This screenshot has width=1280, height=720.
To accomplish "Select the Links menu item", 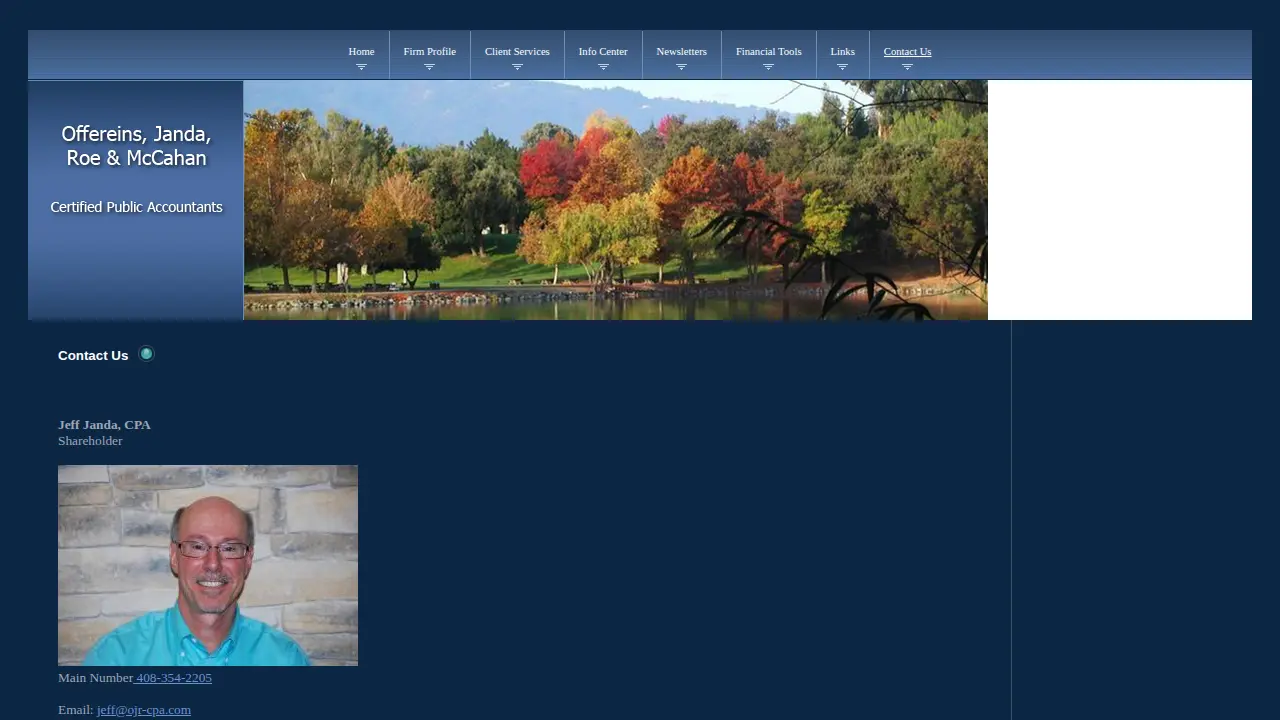I will point(843,52).
